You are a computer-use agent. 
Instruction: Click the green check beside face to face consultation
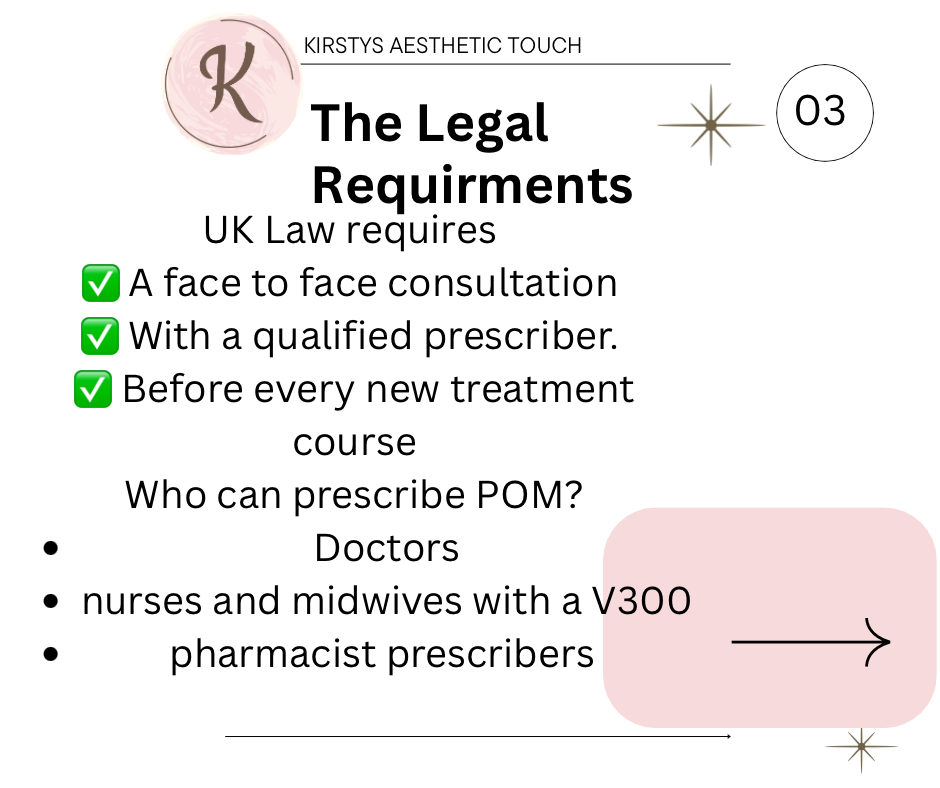point(99,283)
